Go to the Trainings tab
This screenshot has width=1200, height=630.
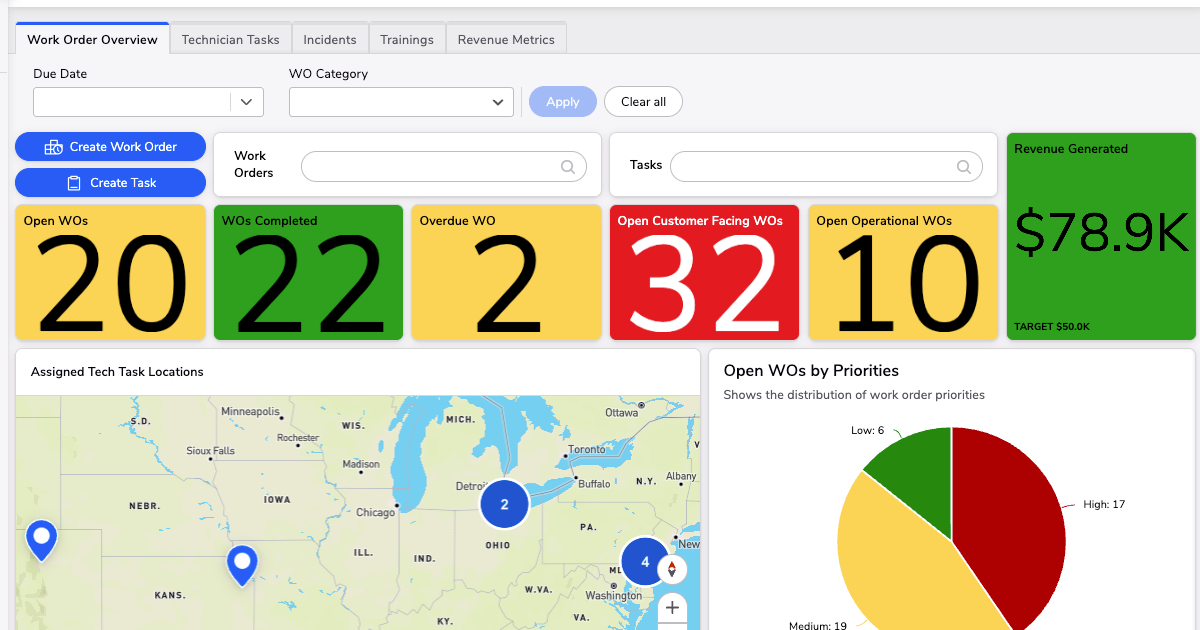[x=407, y=39]
